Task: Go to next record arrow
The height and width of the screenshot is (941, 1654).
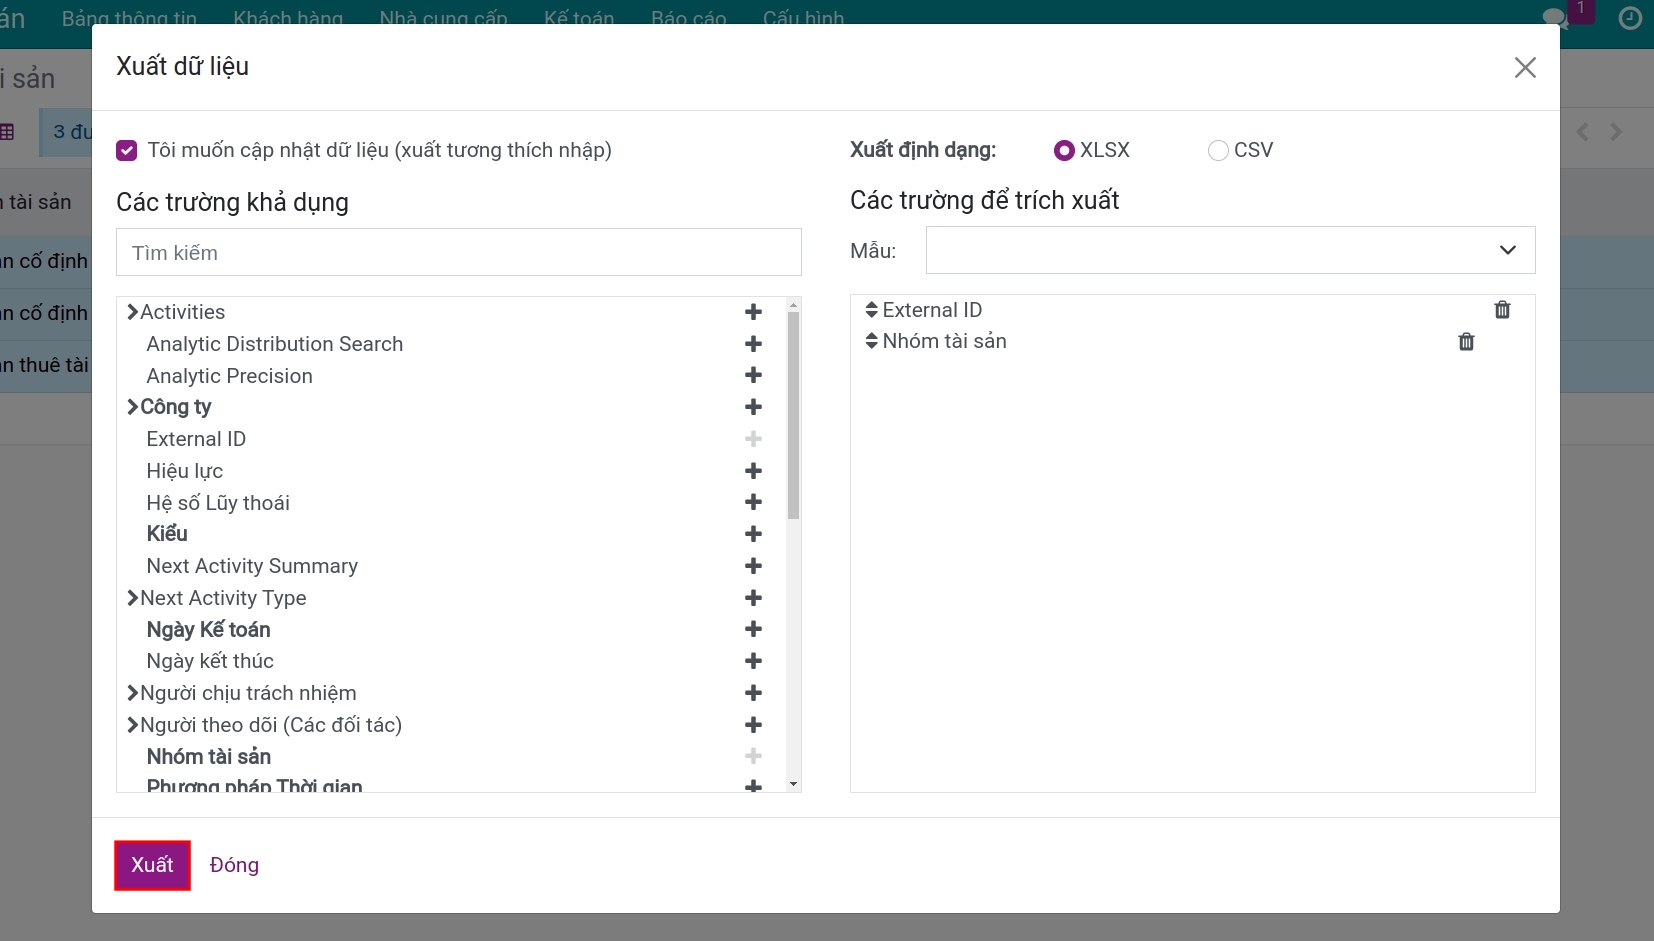Action: pos(1616,132)
